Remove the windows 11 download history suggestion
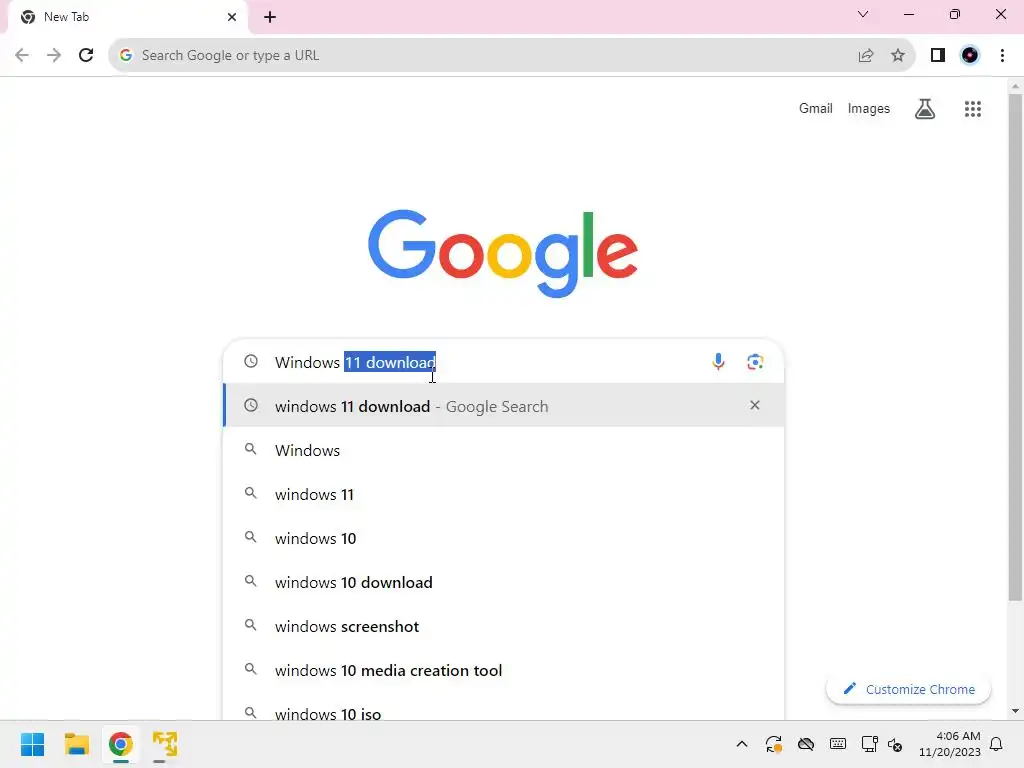The image size is (1024, 768). pyautogui.click(x=755, y=406)
